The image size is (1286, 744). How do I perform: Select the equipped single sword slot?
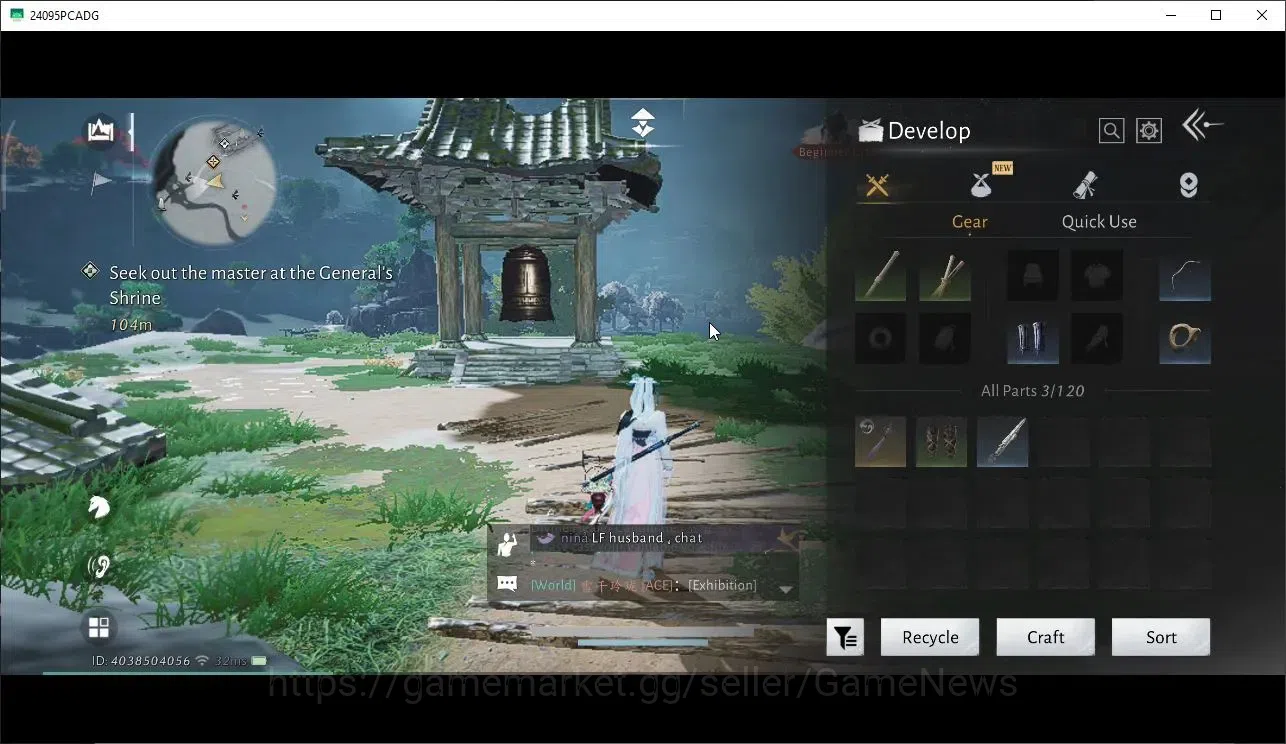(881, 275)
